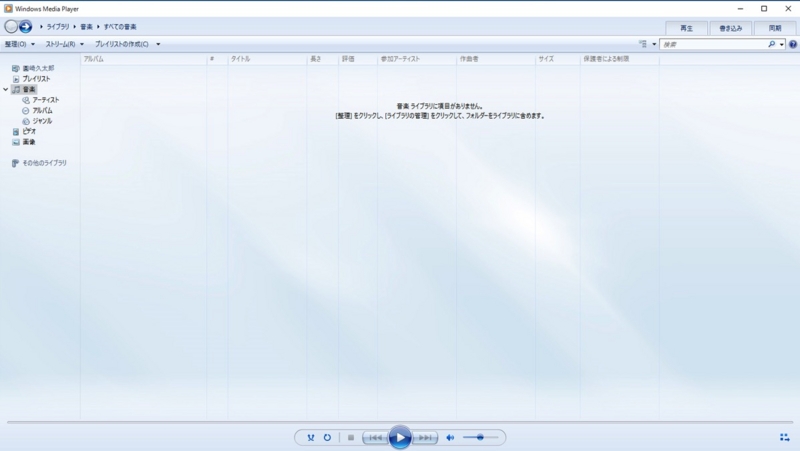Open the ストリーム(R) menu
Viewport: 800px width, 451px height.
pyautogui.click(x=65, y=44)
